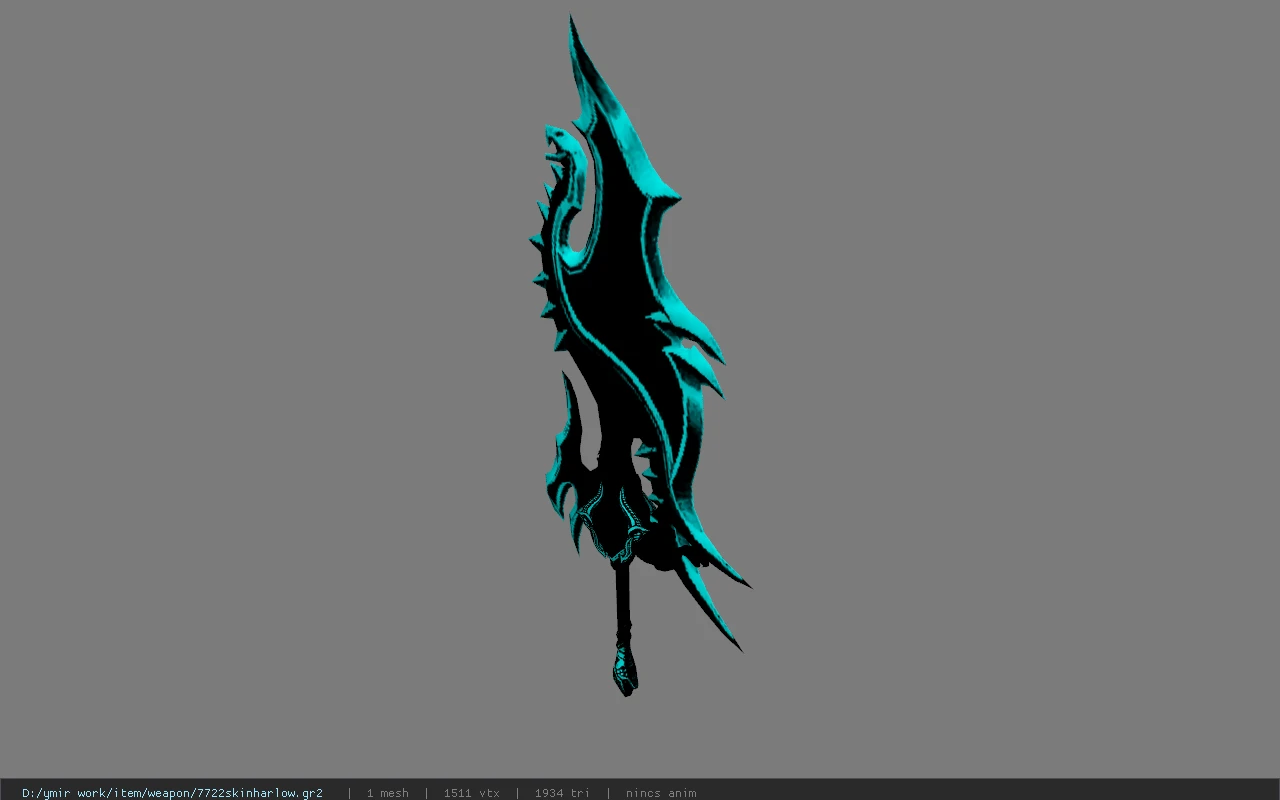Click the file path 7722skinharlow.gr2 in status bar

pos(172,793)
